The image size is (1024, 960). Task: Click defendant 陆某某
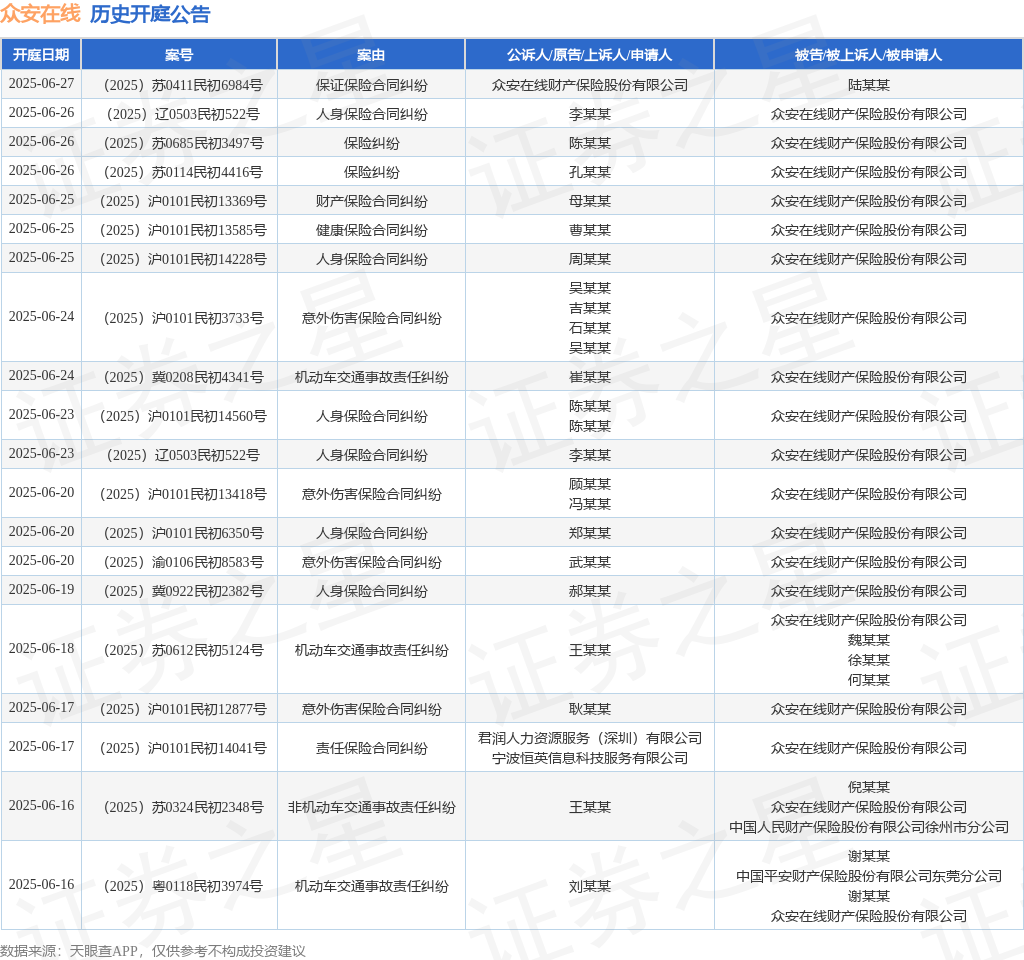[869, 85]
